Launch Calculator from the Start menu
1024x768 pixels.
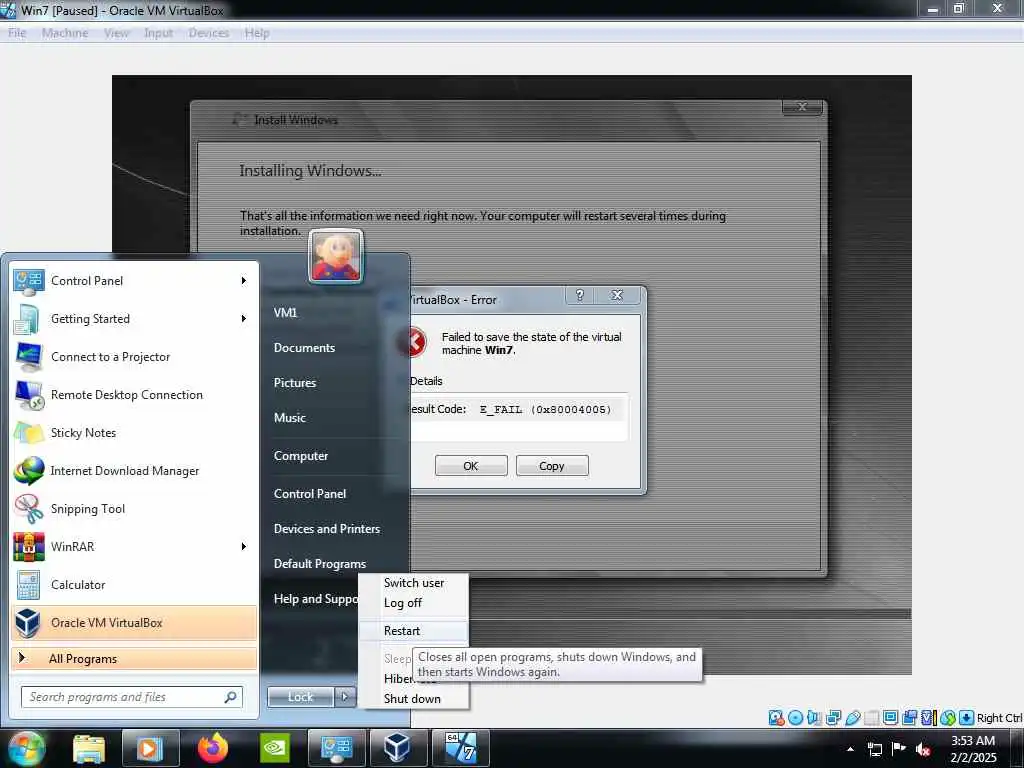134,584
